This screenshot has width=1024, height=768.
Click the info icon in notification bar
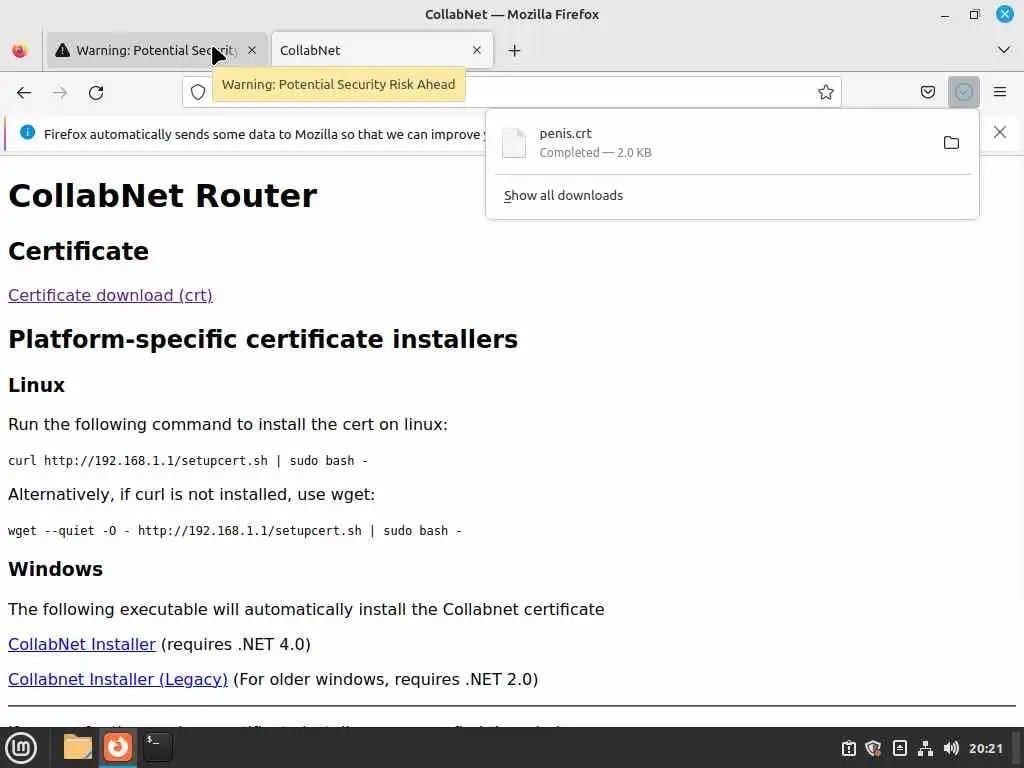(27, 133)
